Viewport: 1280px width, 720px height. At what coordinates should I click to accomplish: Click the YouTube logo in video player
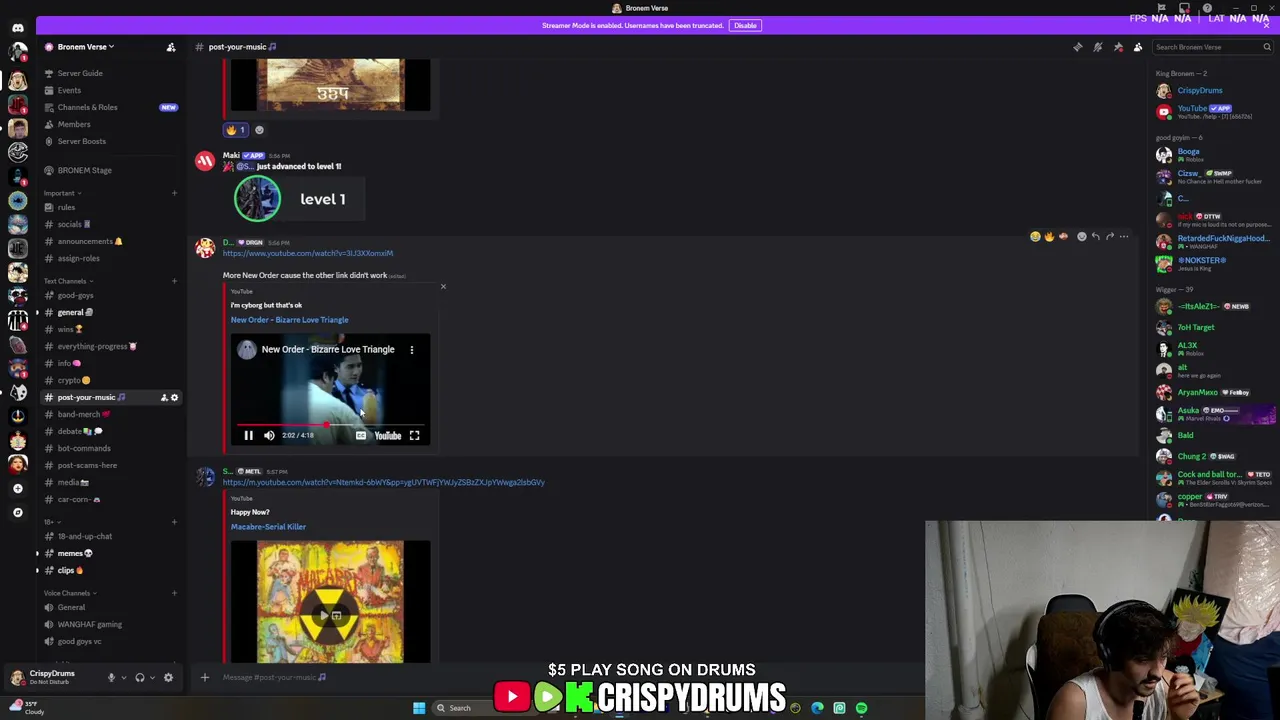pyautogui.click(x=387, y=436)
